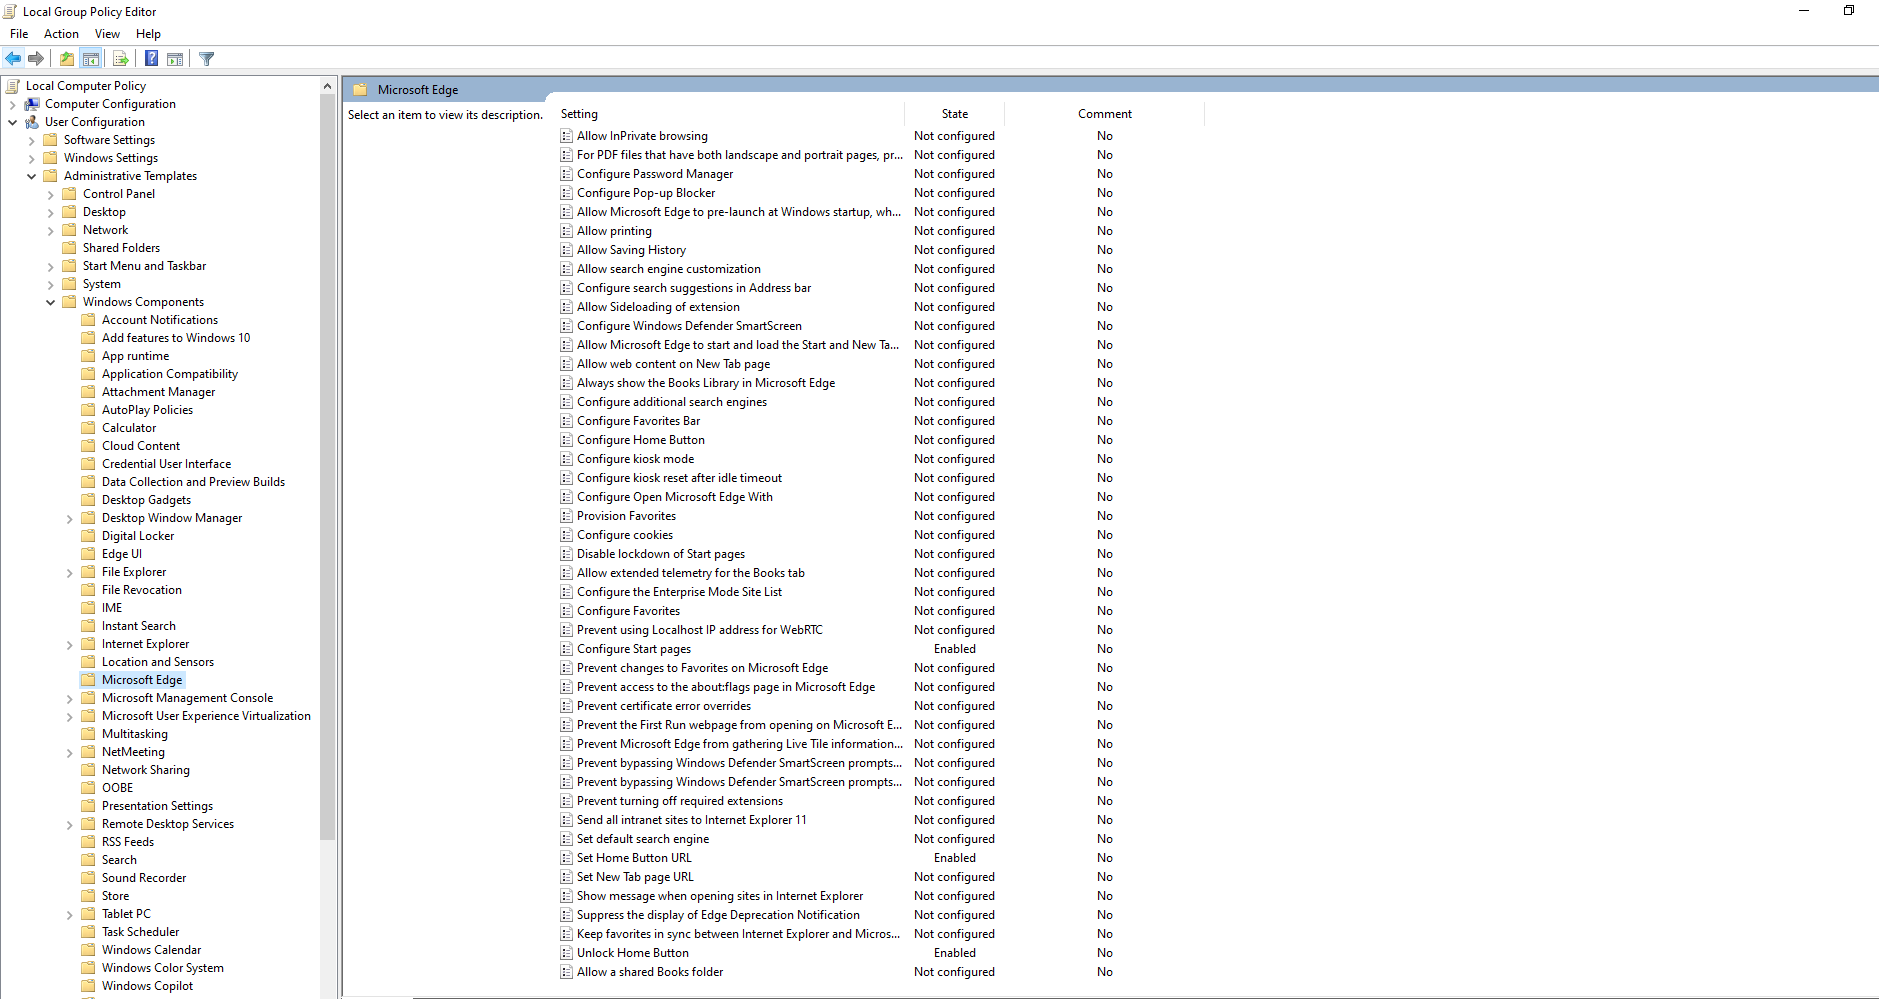Click the Microsoft Edge folder icon in tree
This screenshot has height=999, width=1879.
point(88,680)
